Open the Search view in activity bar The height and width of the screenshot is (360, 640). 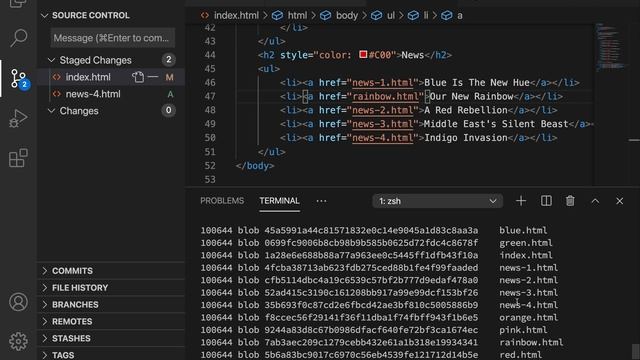(x=18, y=38)
